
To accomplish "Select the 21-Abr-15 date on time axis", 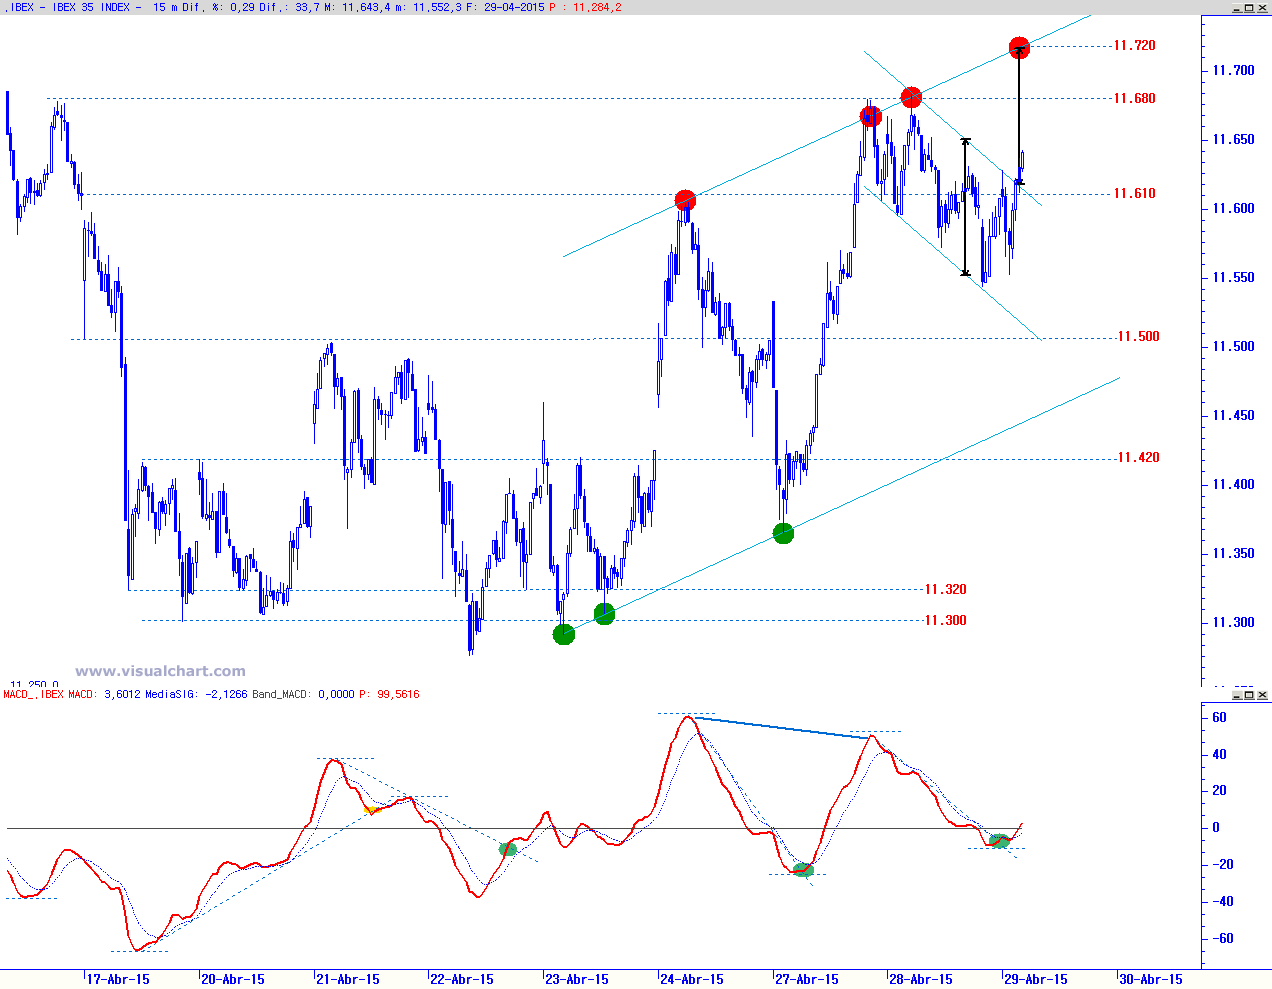I will [x=348, y=979].
